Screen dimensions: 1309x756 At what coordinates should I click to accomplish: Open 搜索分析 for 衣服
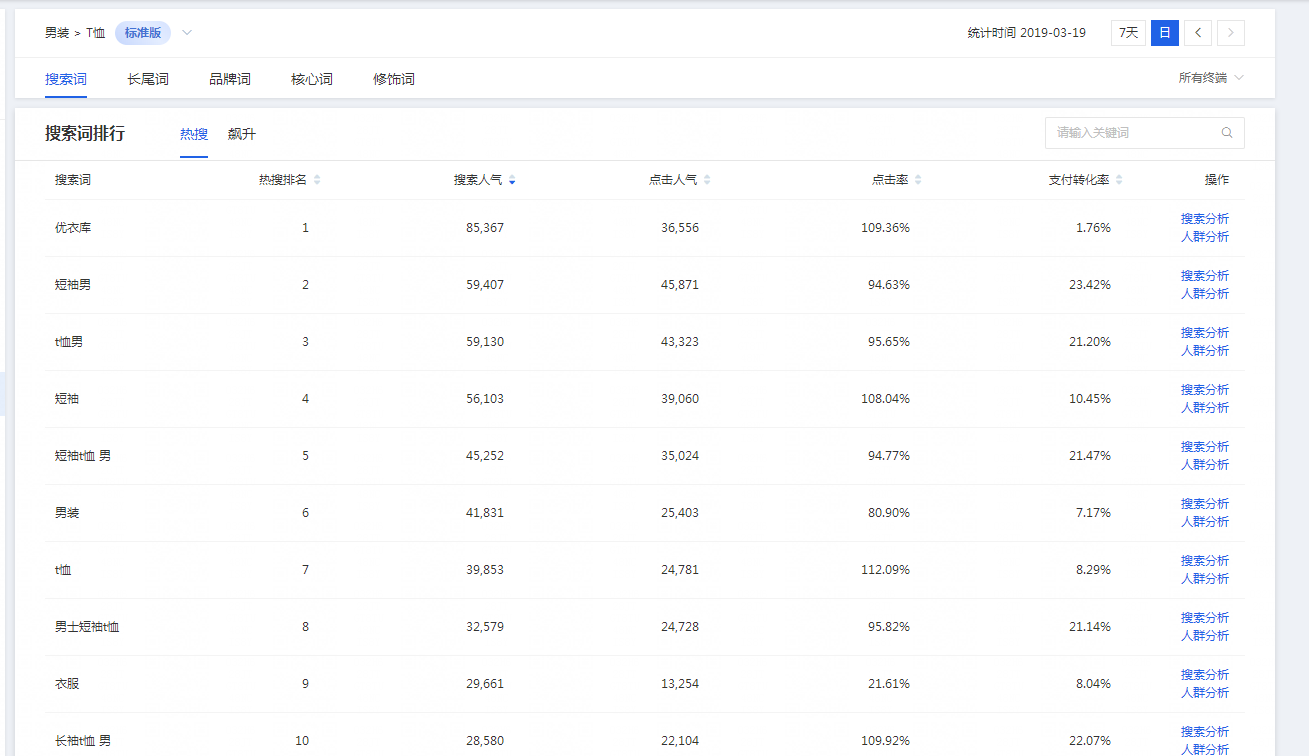[x=1205, y=675]
